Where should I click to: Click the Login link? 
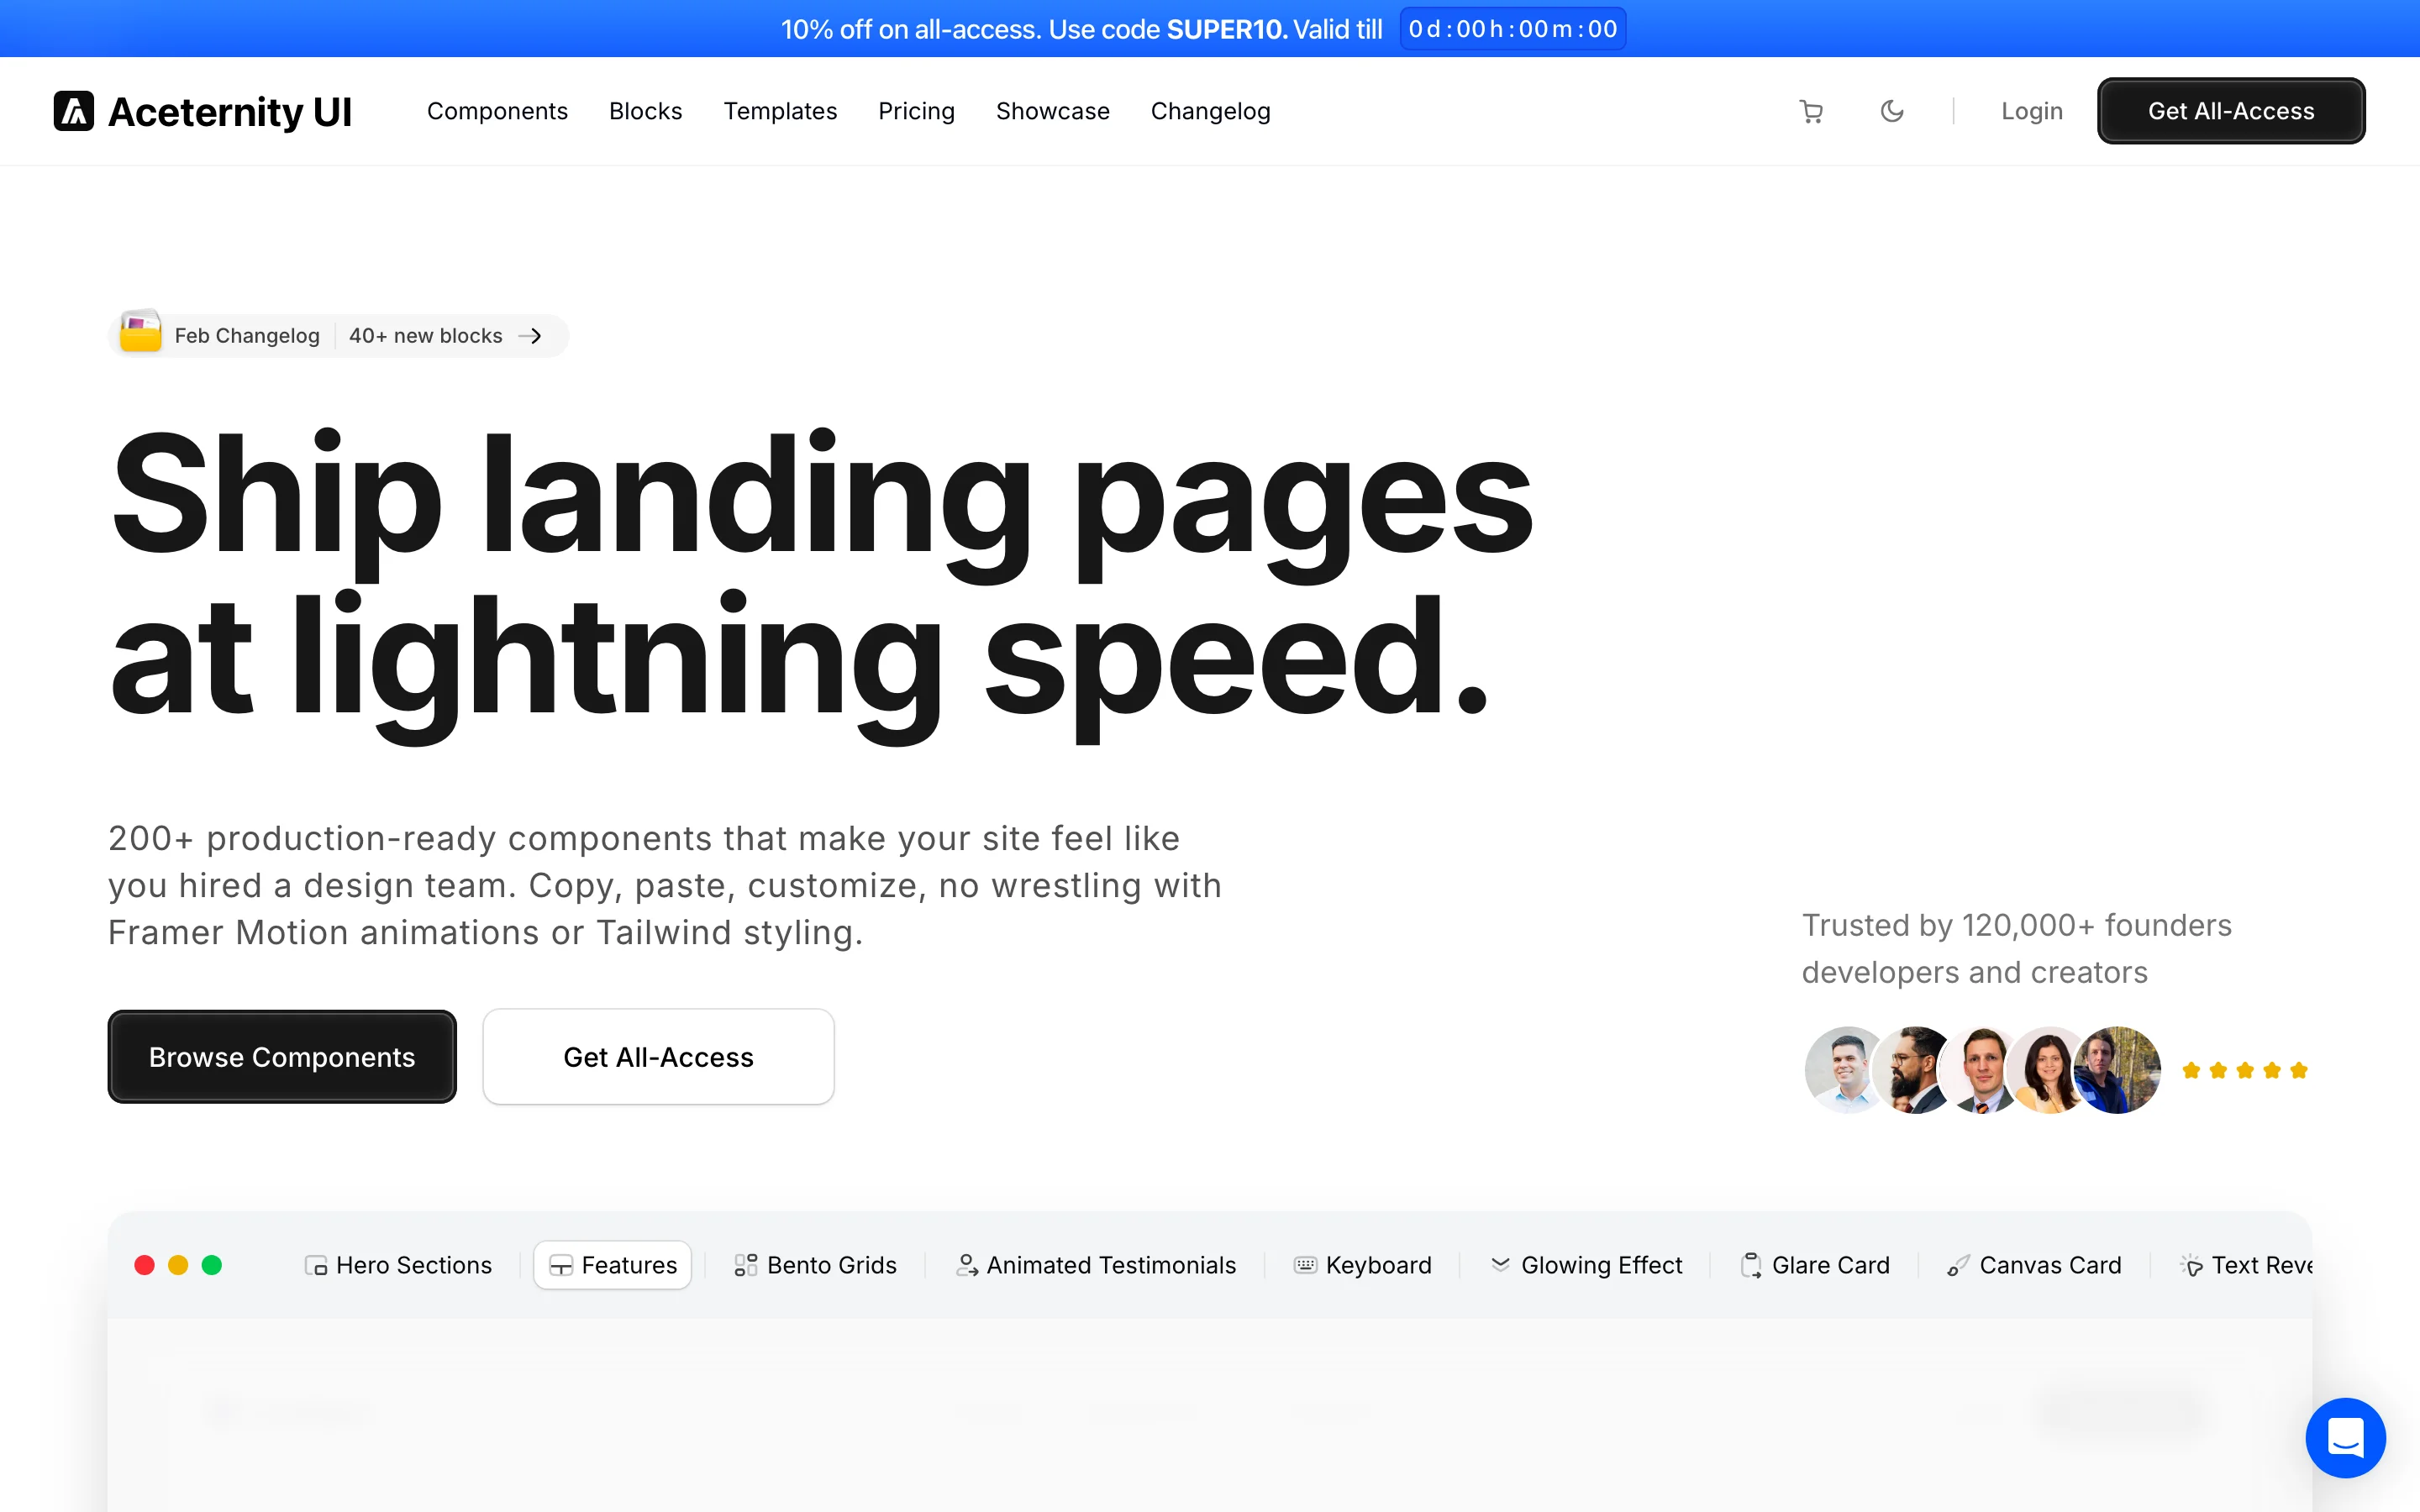[2031, 111]
